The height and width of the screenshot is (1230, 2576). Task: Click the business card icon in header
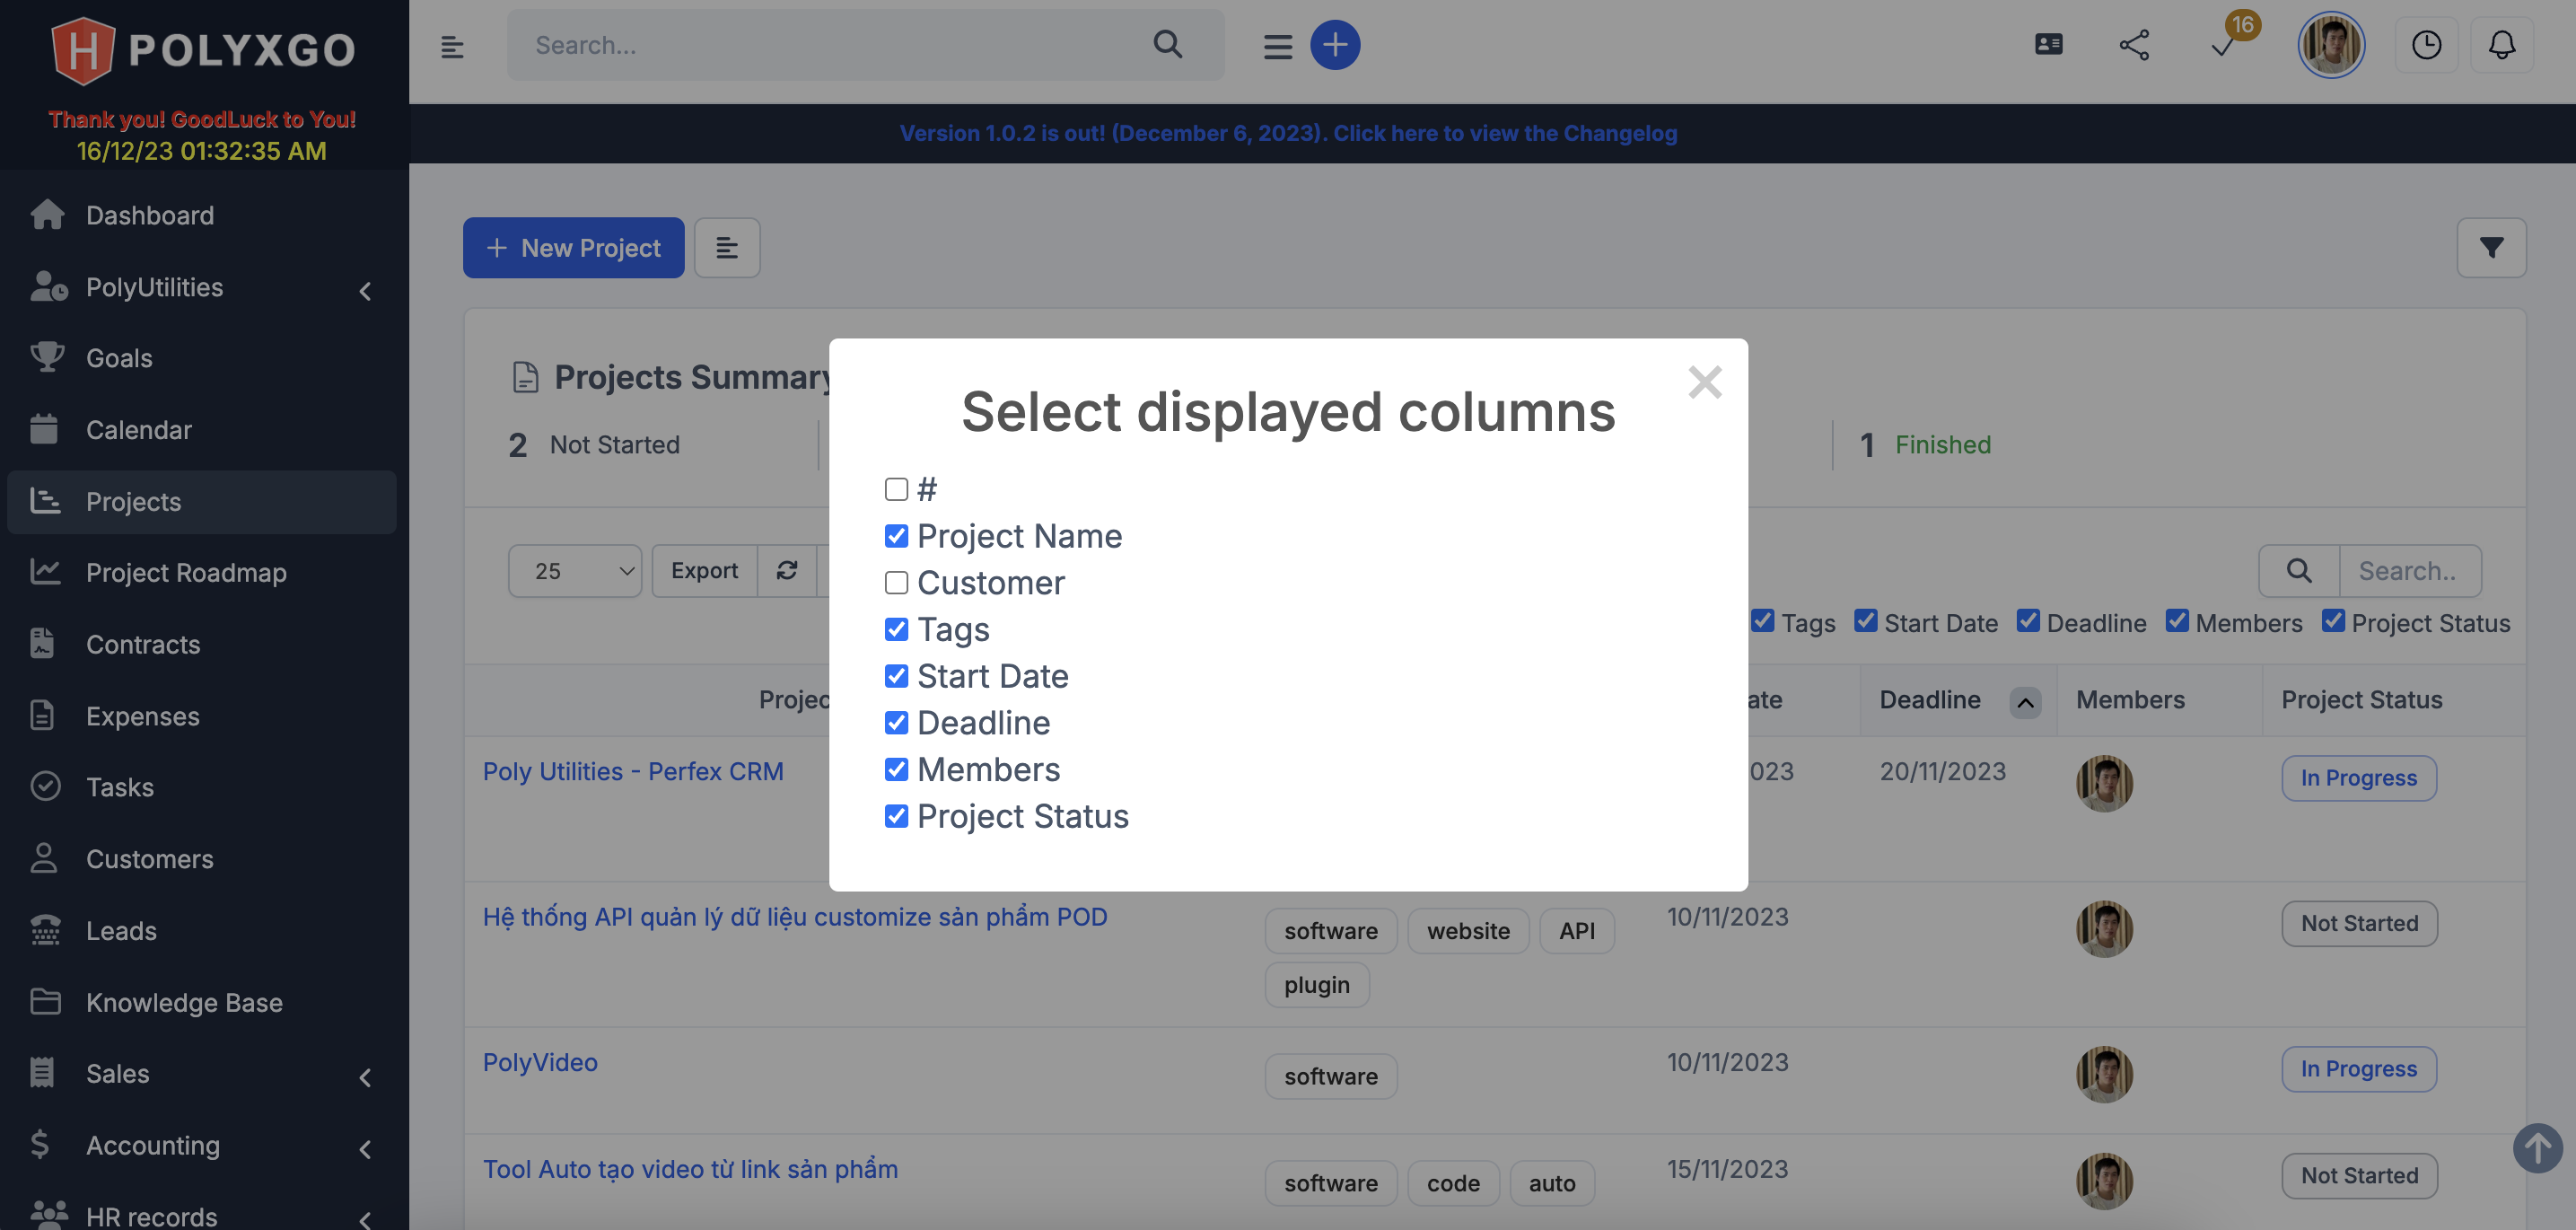coord(2048,45)
